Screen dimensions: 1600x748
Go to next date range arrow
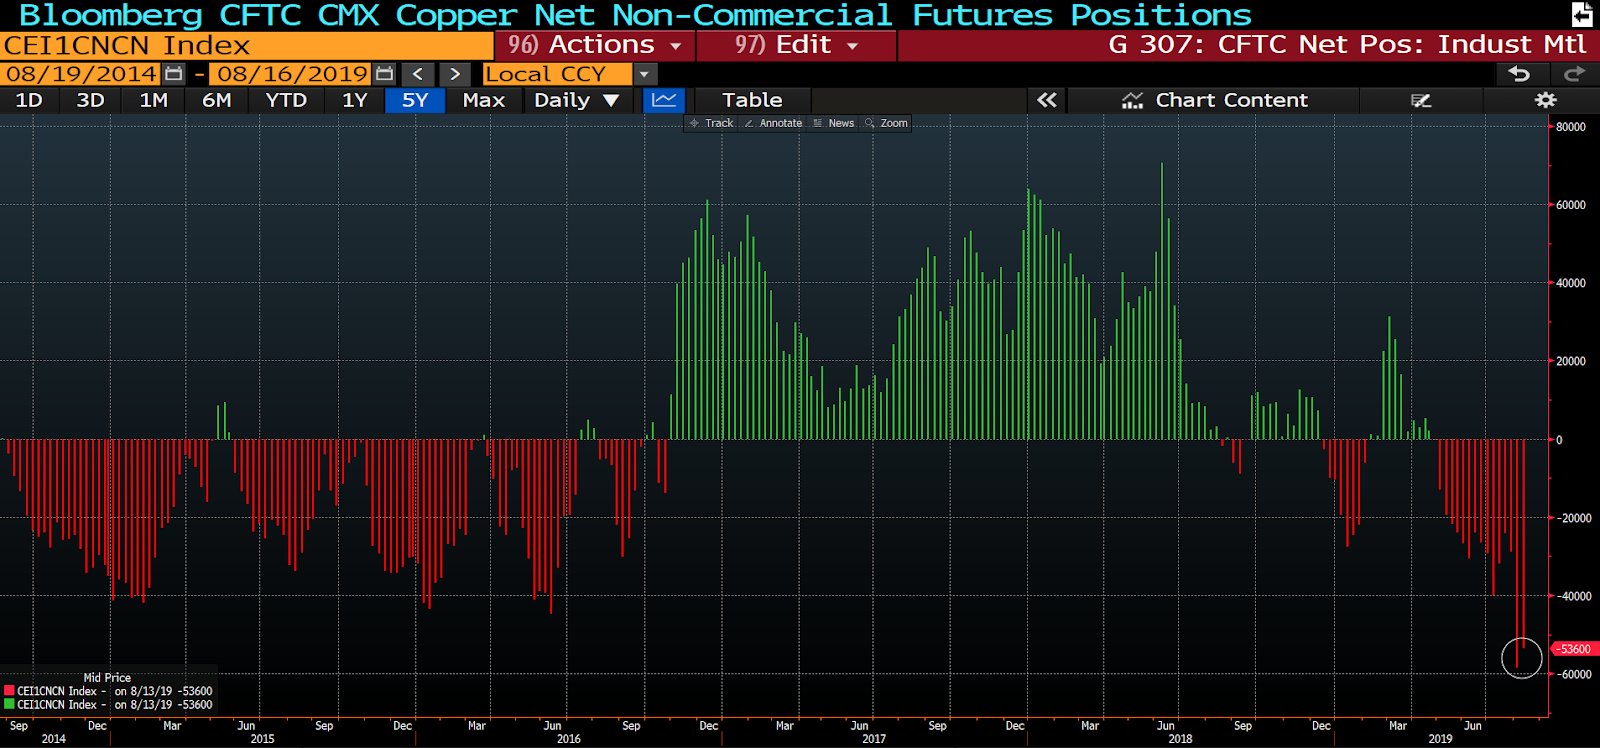(455, 74)
